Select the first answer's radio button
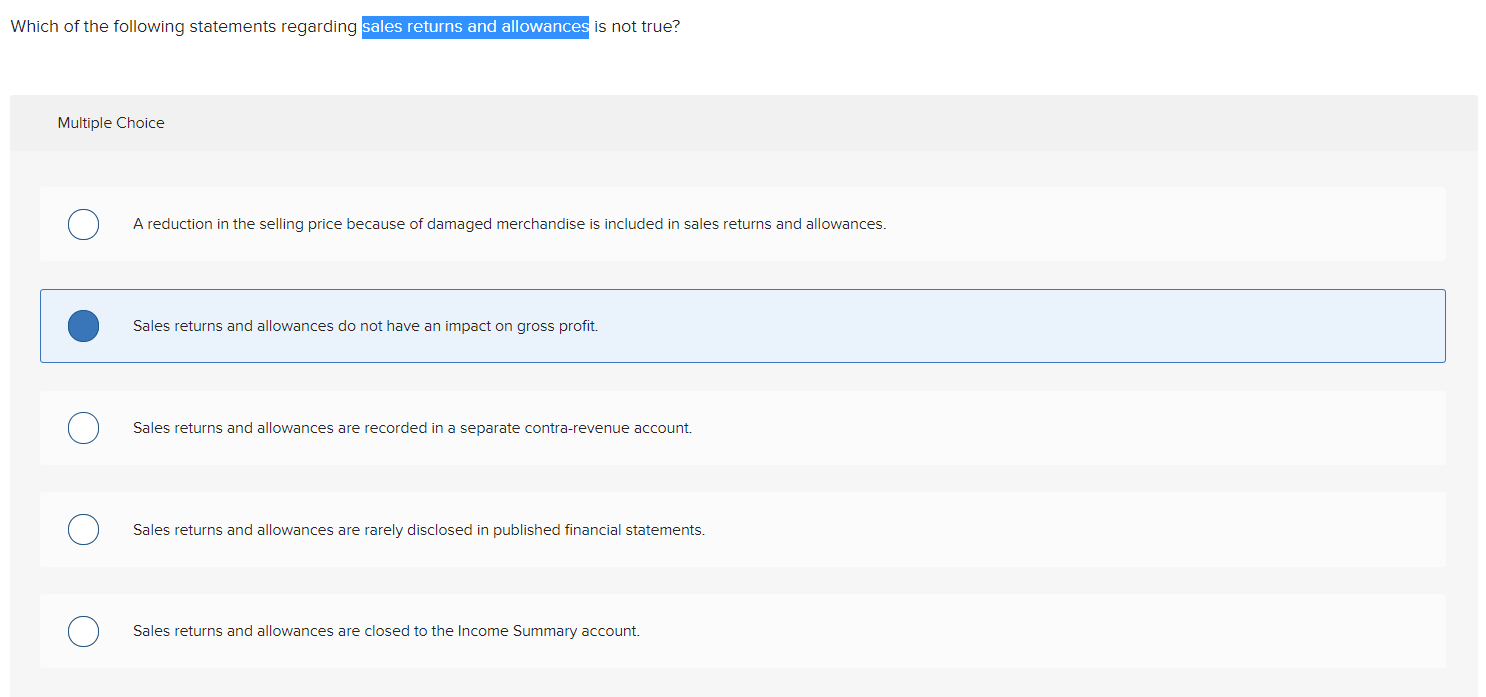The width and height of the screenshot is (1486, 697). (83, 224)
